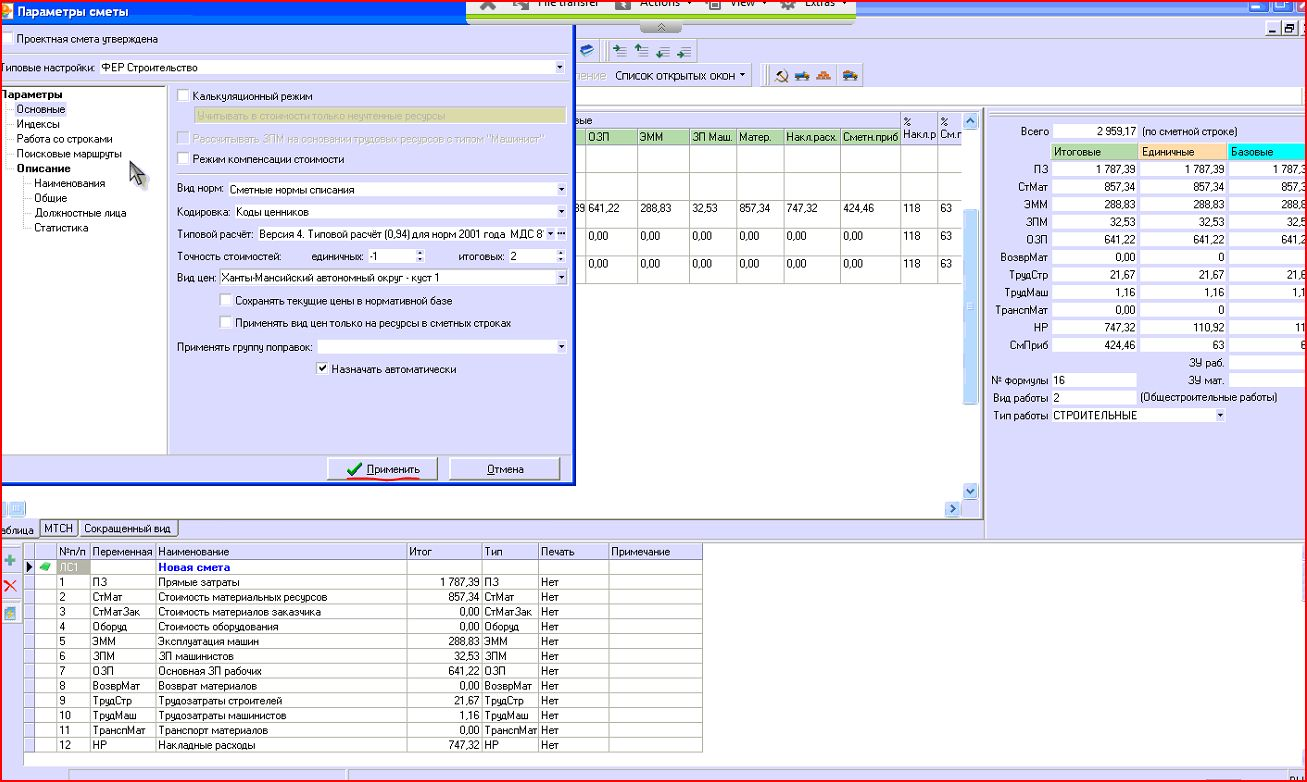Click the disabled Рассчитывать ЗПМ checkbox
The width and height of the screenshot is (1307, 782).
[x=183, y=138]
